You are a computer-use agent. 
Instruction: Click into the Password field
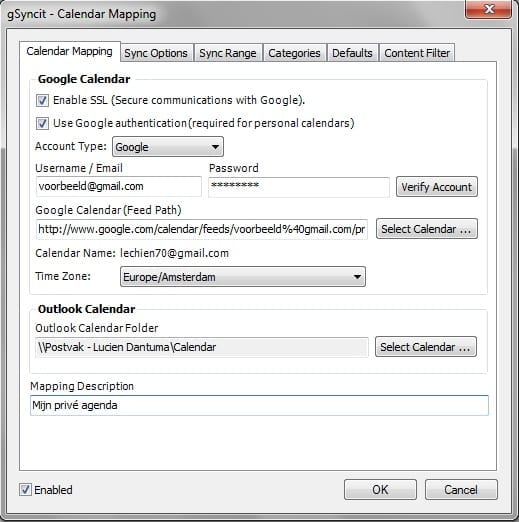pos(299,187)
